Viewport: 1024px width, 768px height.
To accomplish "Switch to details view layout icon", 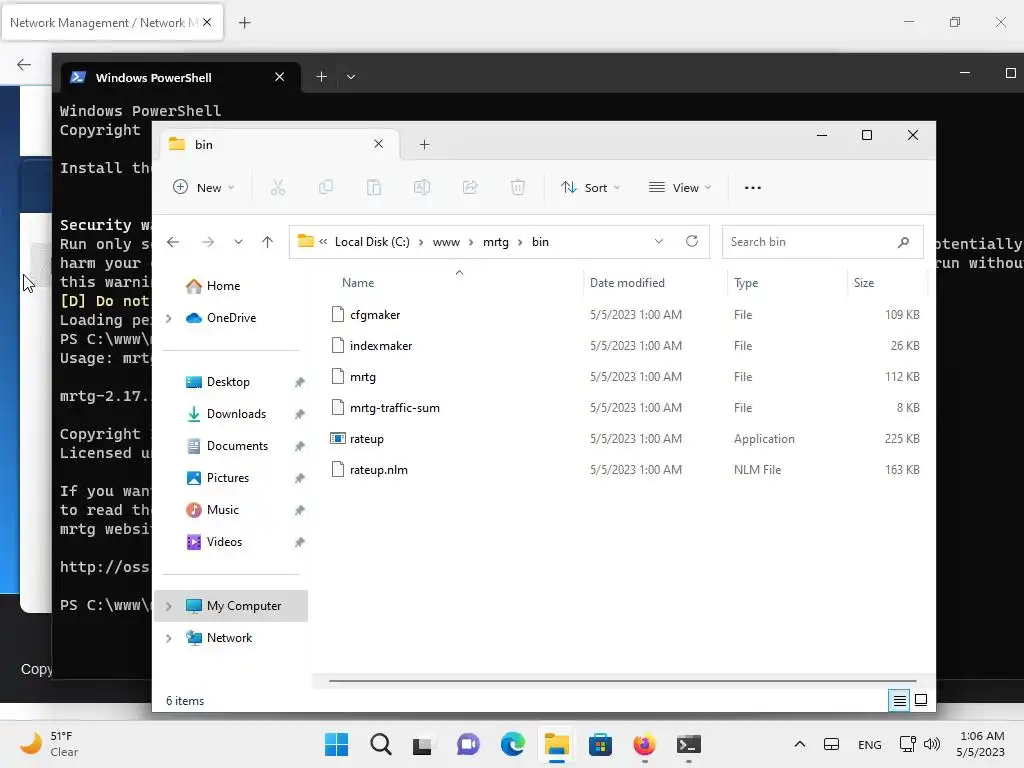I will click(x=899, y=701).
